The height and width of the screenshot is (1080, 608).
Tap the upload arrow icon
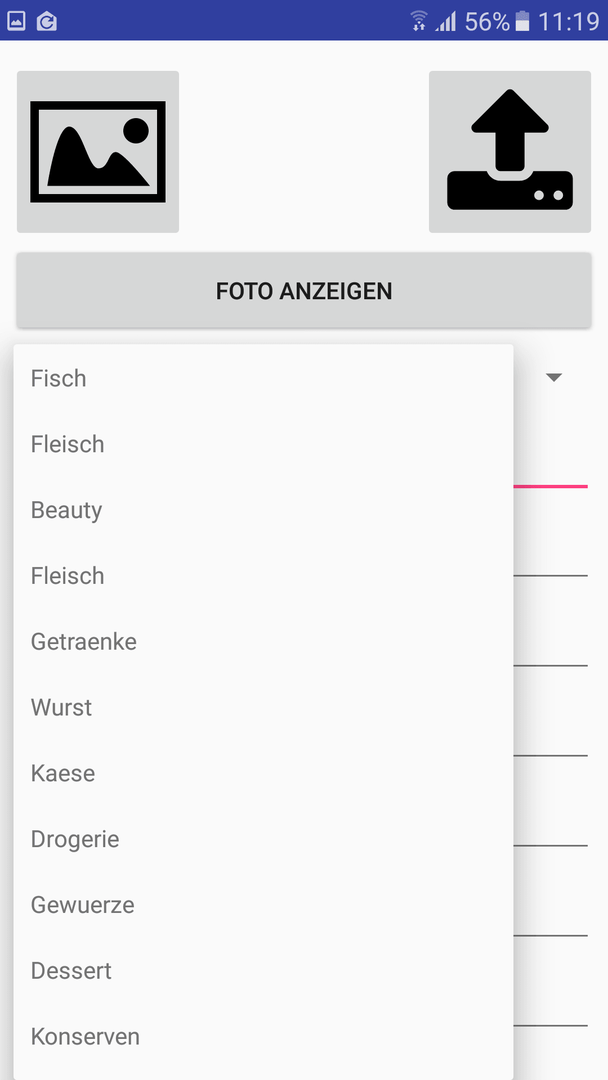click(510, 152)
